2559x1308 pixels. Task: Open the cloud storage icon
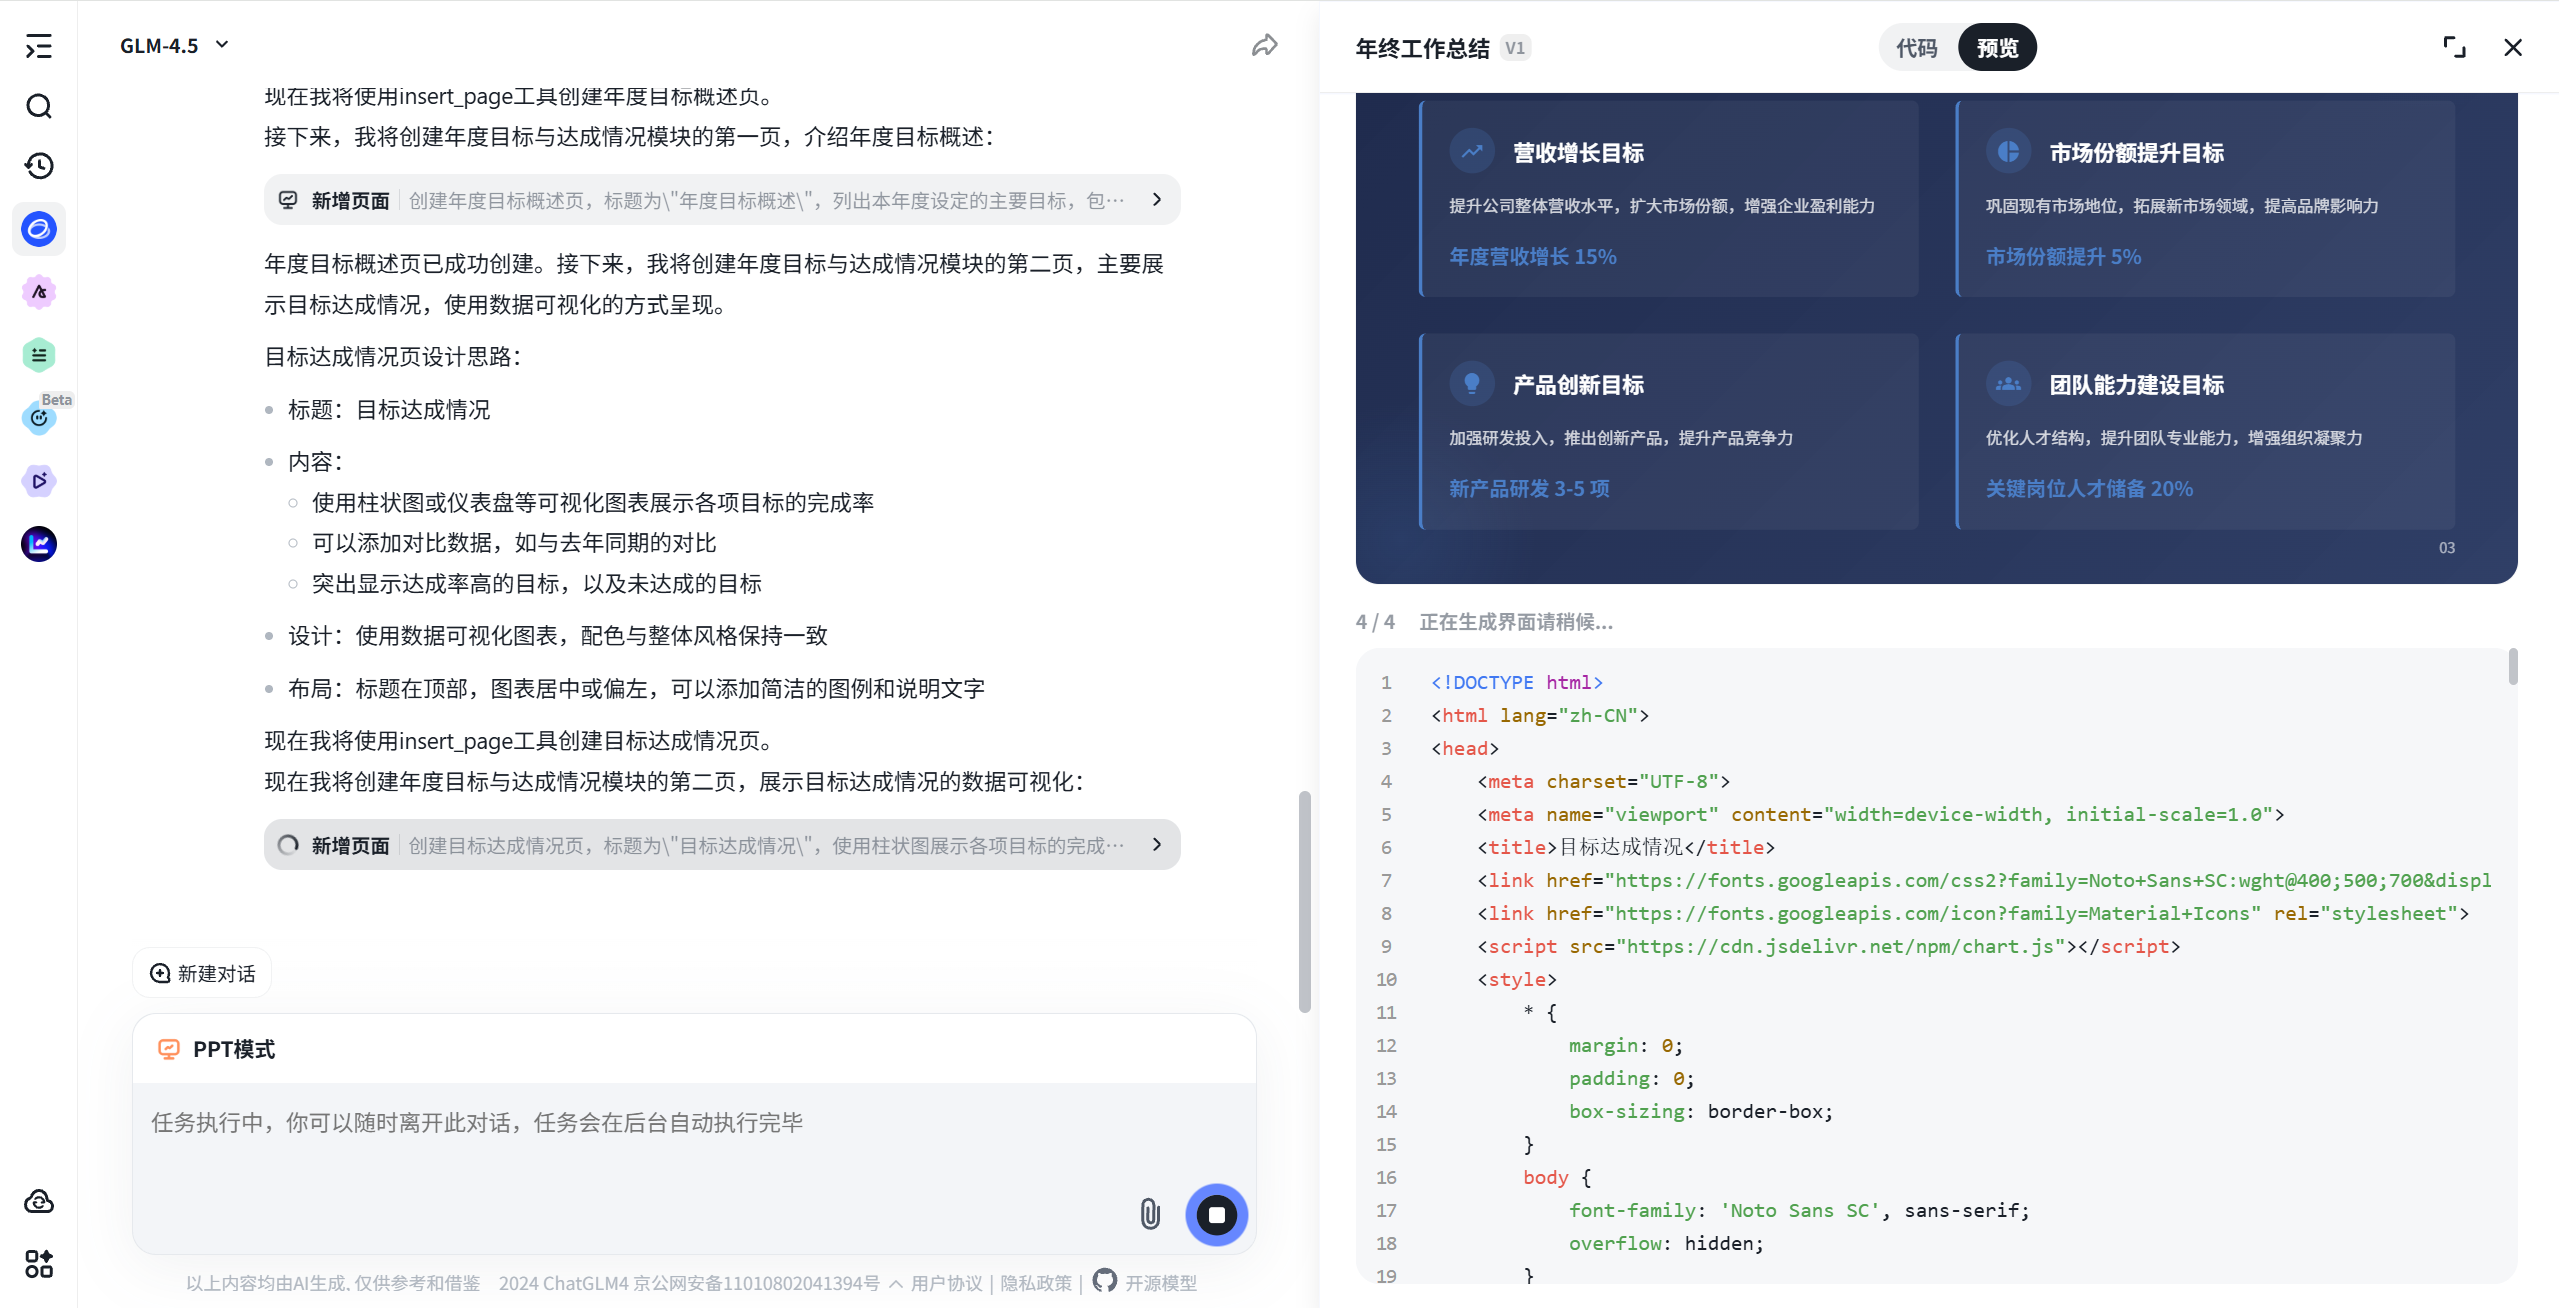coord(39,1201)
